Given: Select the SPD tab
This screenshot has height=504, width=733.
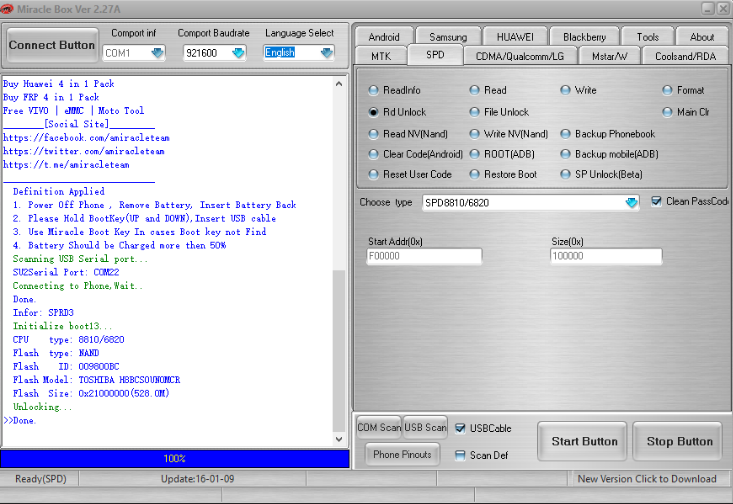Looking at the screenshot, I should pyautogui.click(x=435, y=55).
